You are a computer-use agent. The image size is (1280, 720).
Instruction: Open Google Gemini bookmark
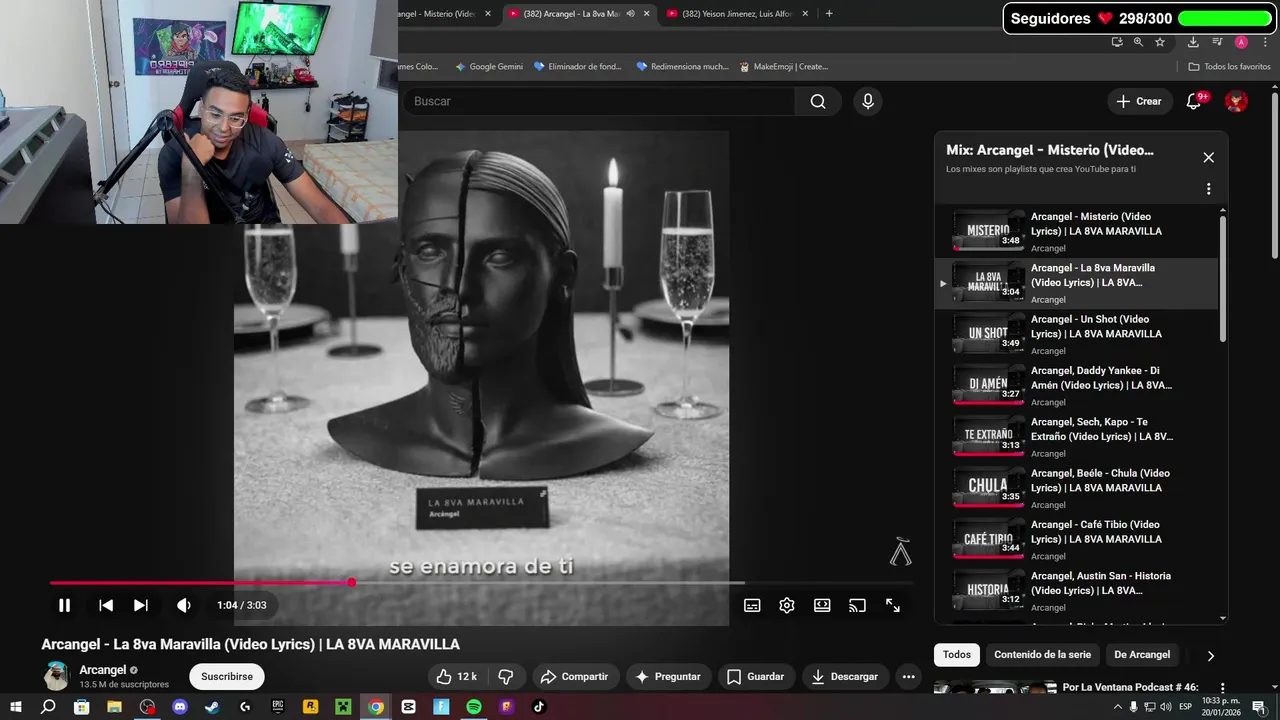pos(489,67)
